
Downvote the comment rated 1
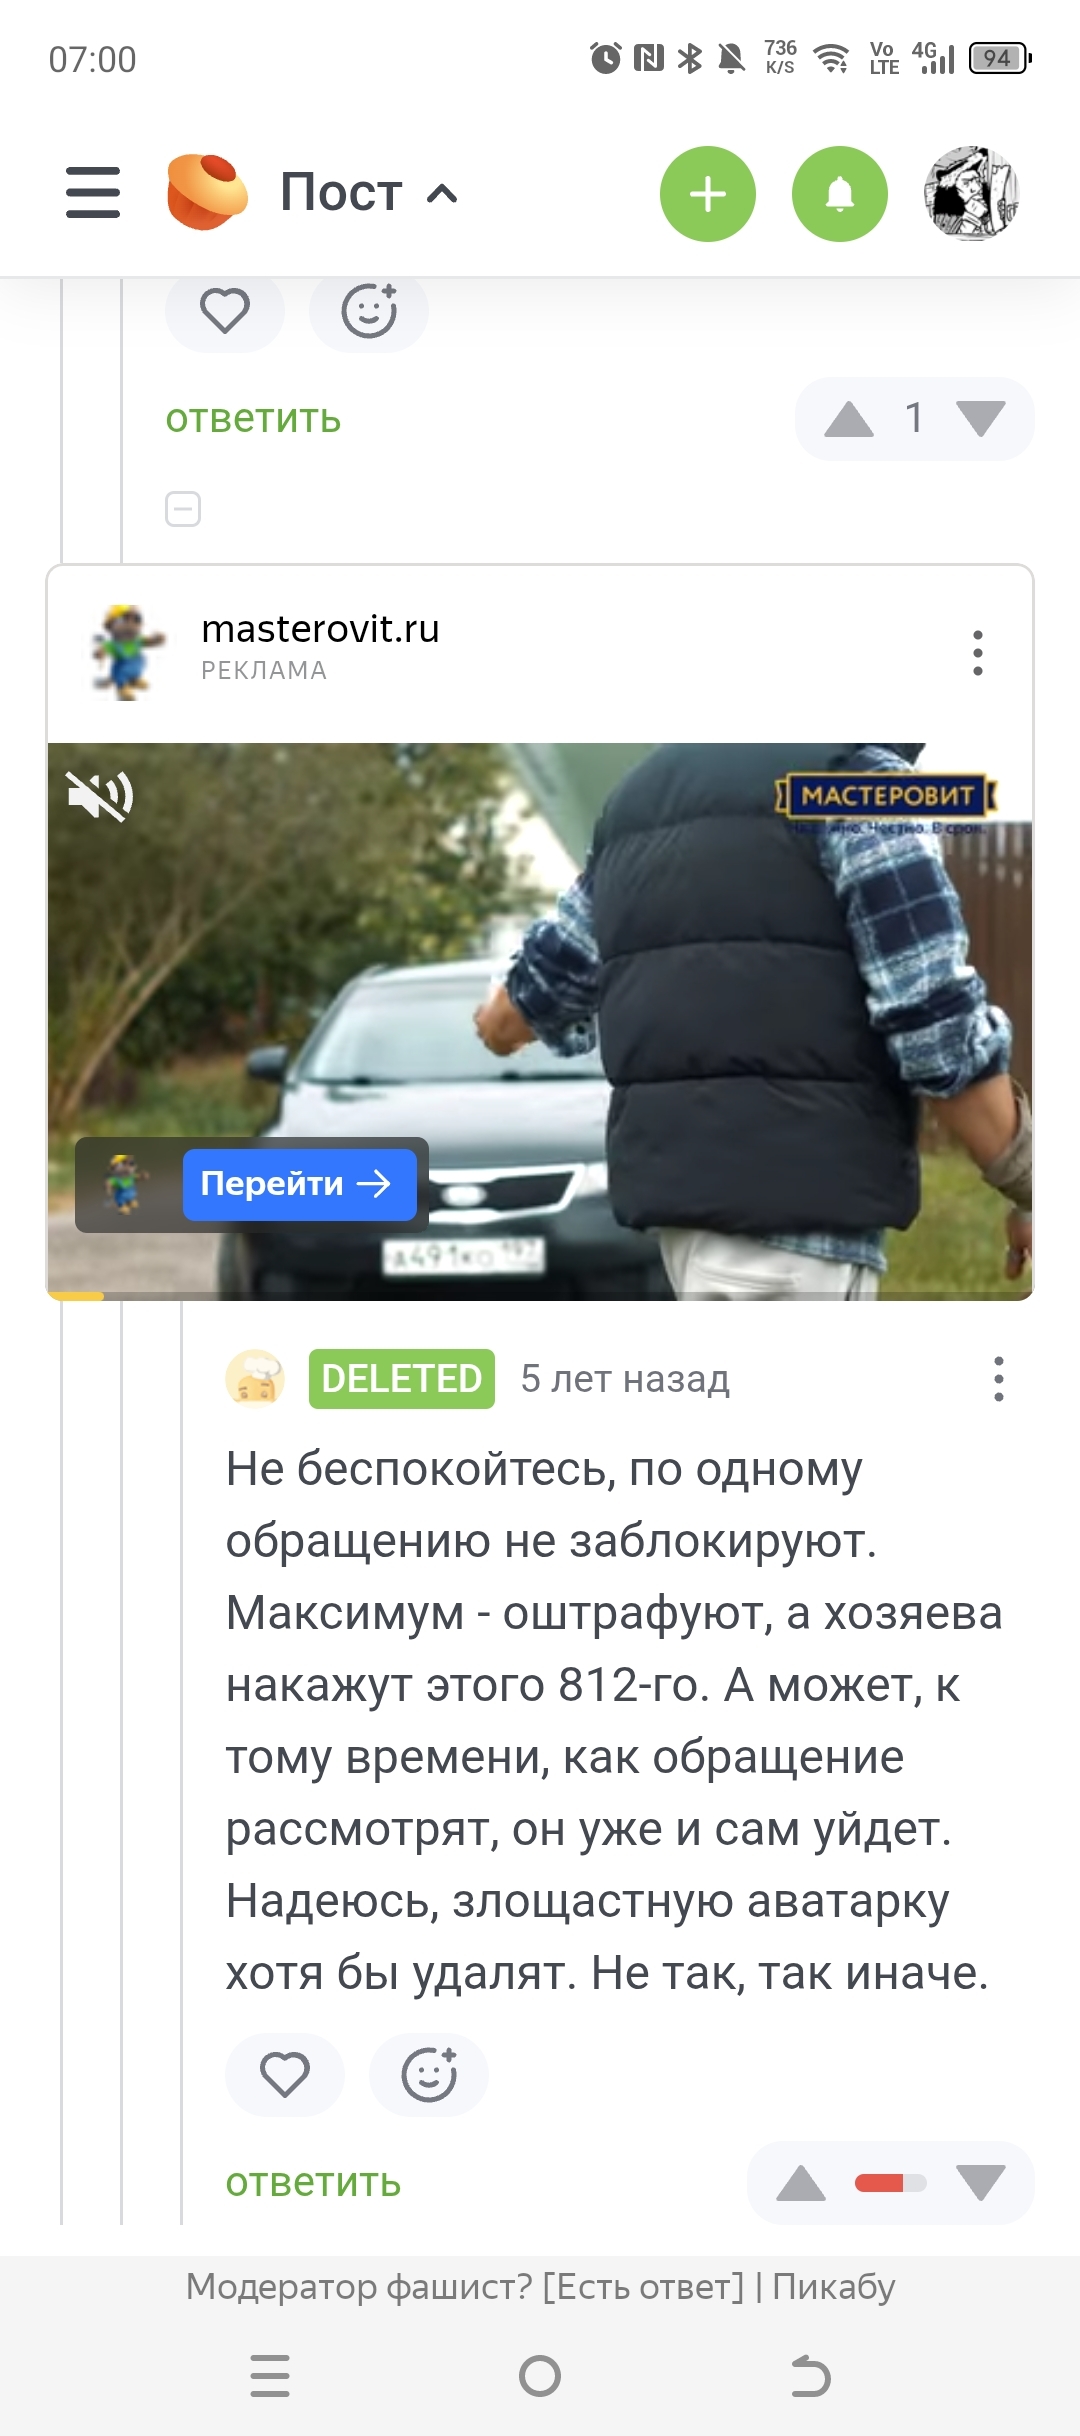(980, 419)
